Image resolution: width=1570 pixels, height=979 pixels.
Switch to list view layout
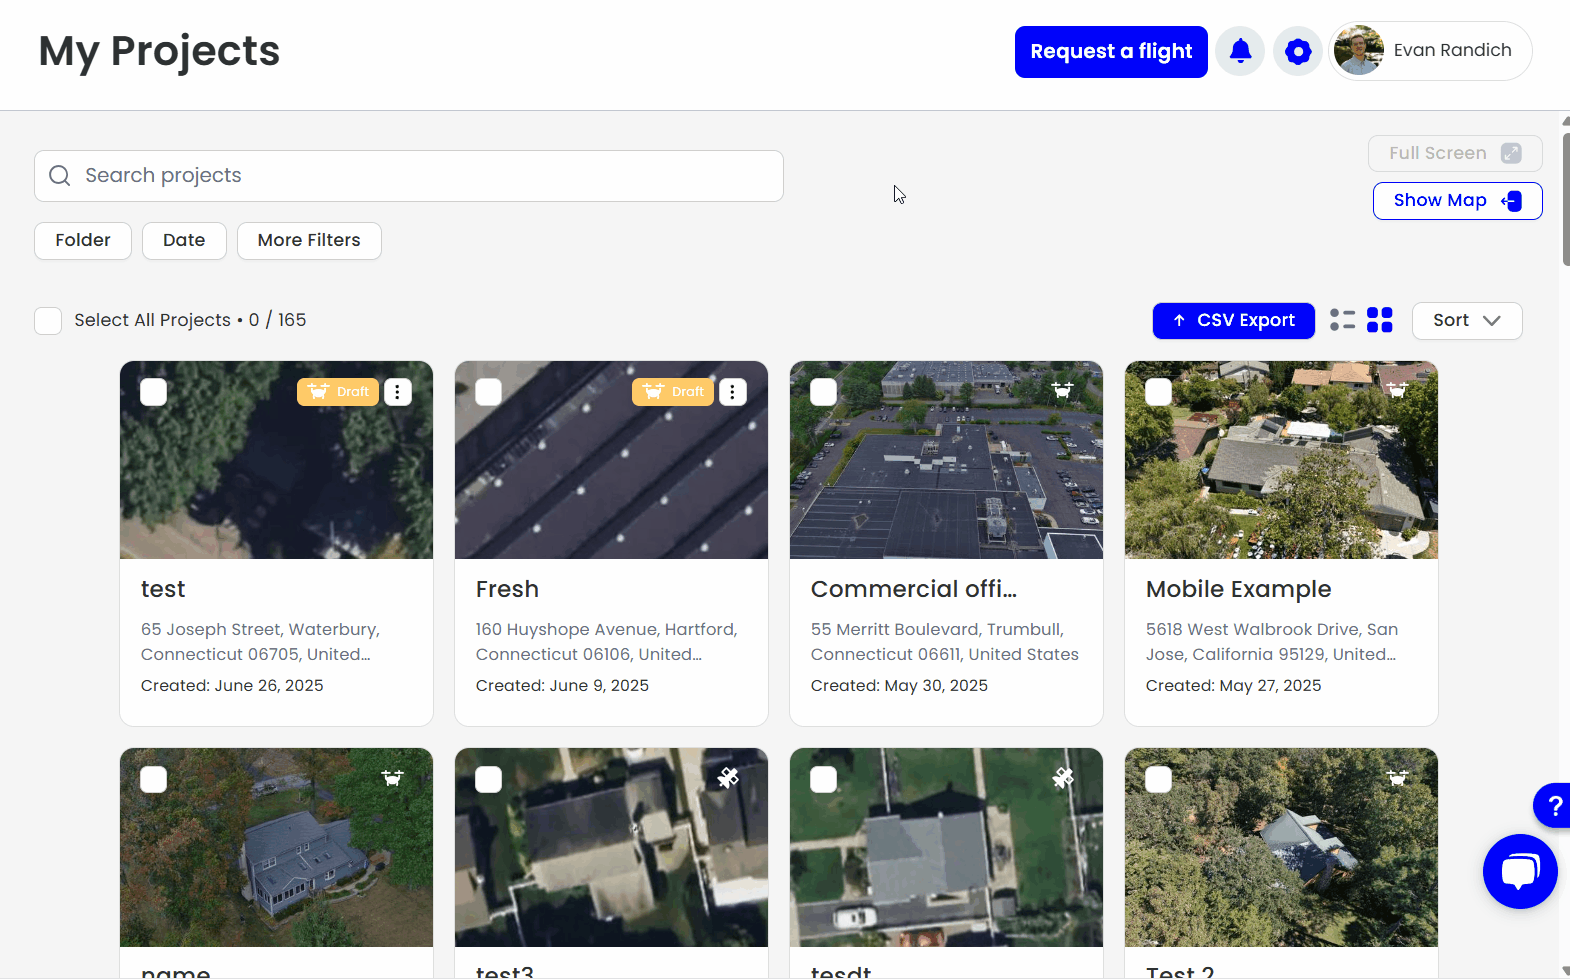(1343, 320)
